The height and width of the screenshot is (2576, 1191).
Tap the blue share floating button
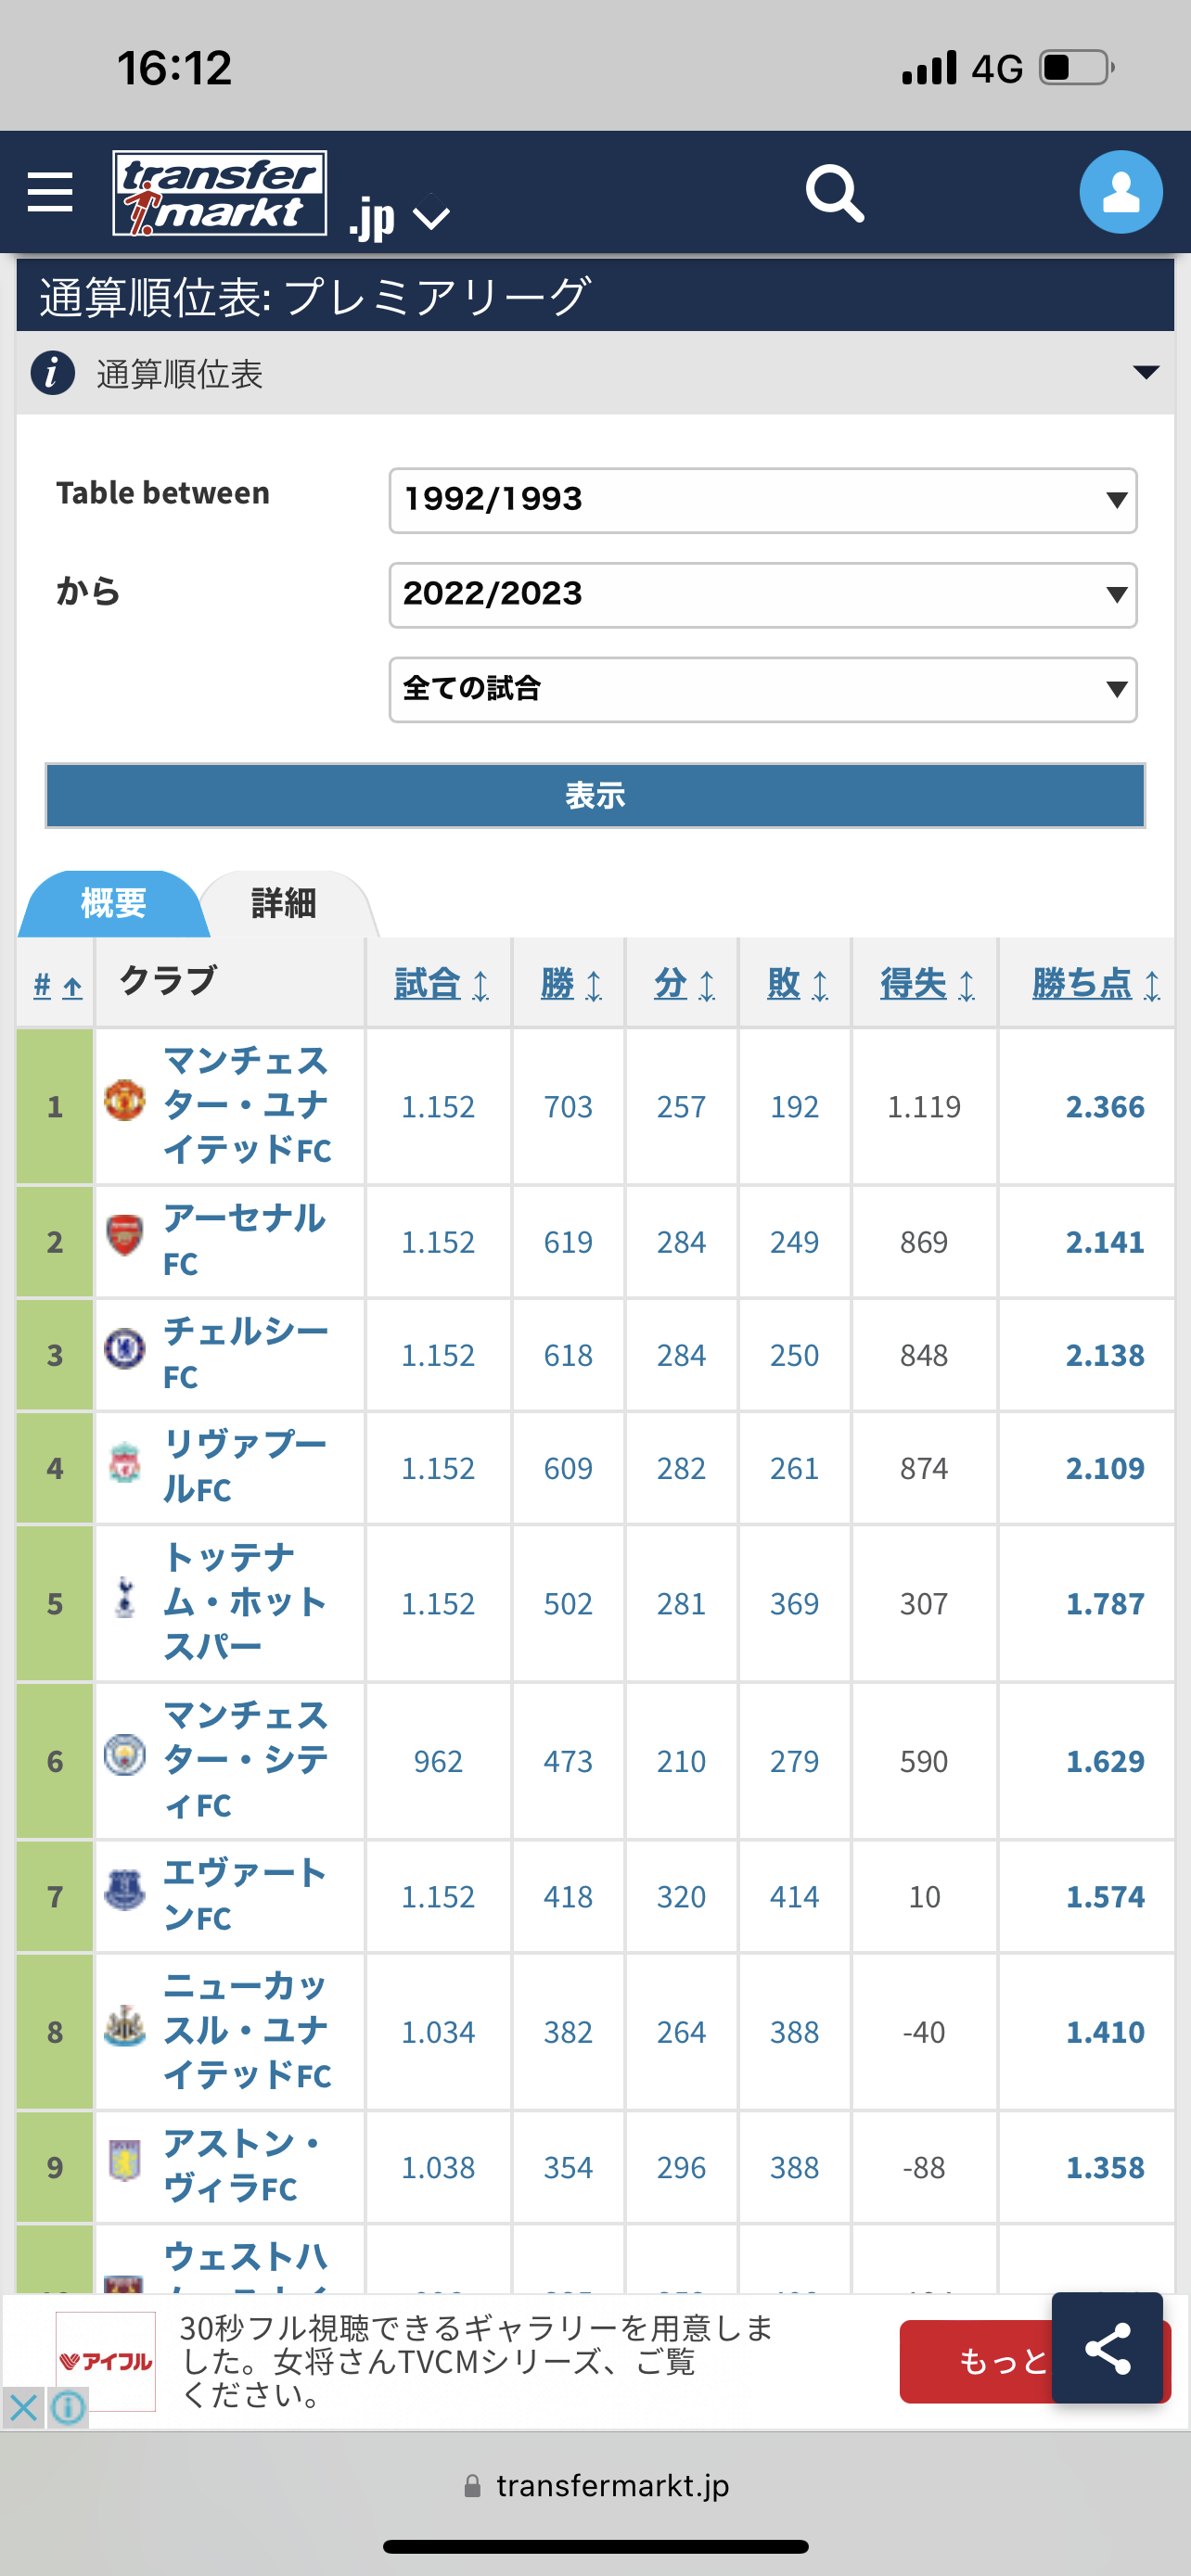click(1107, 2348)
